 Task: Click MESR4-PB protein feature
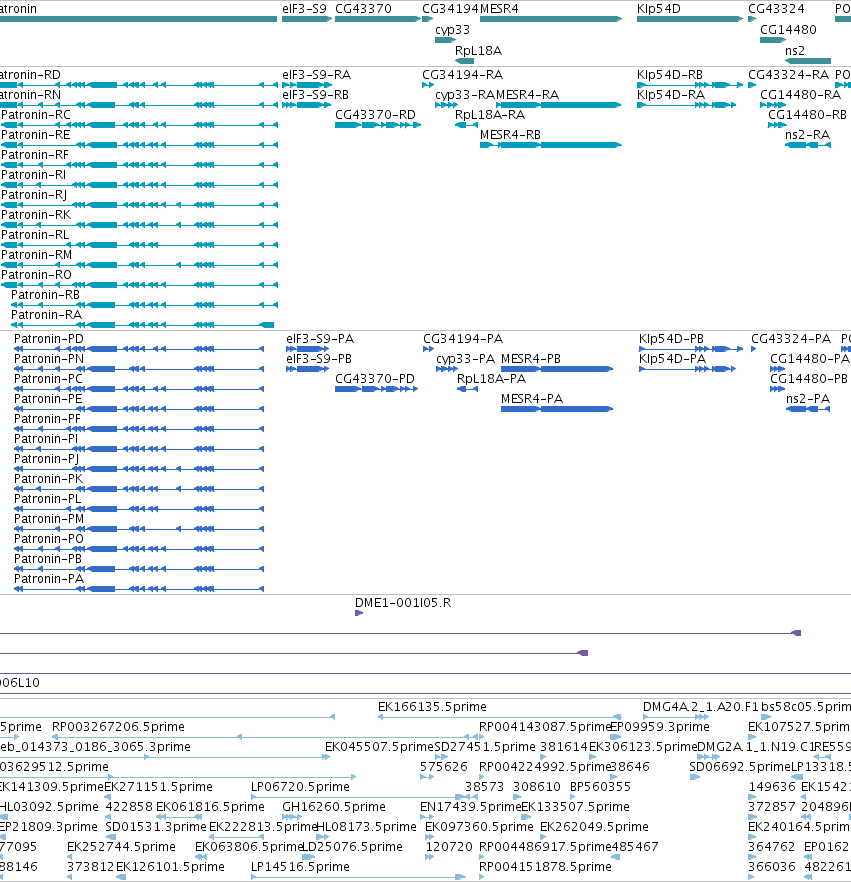tap(557, 369)
